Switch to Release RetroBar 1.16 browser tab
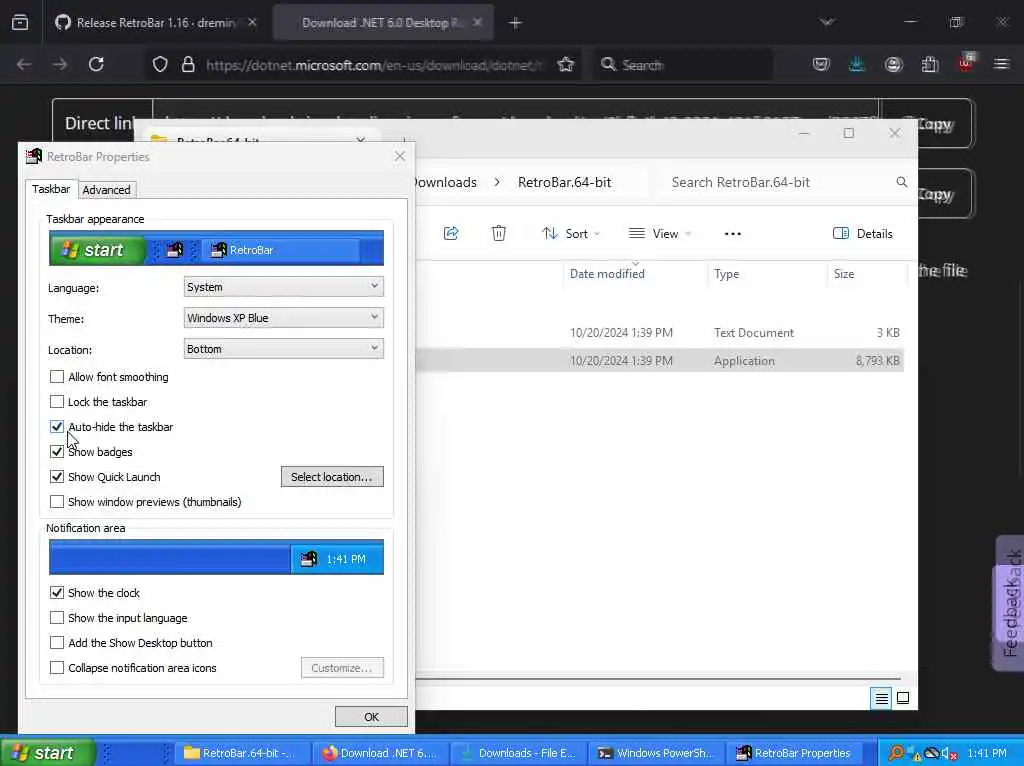The image size is (1024, 766). click(x=157, y=23)
